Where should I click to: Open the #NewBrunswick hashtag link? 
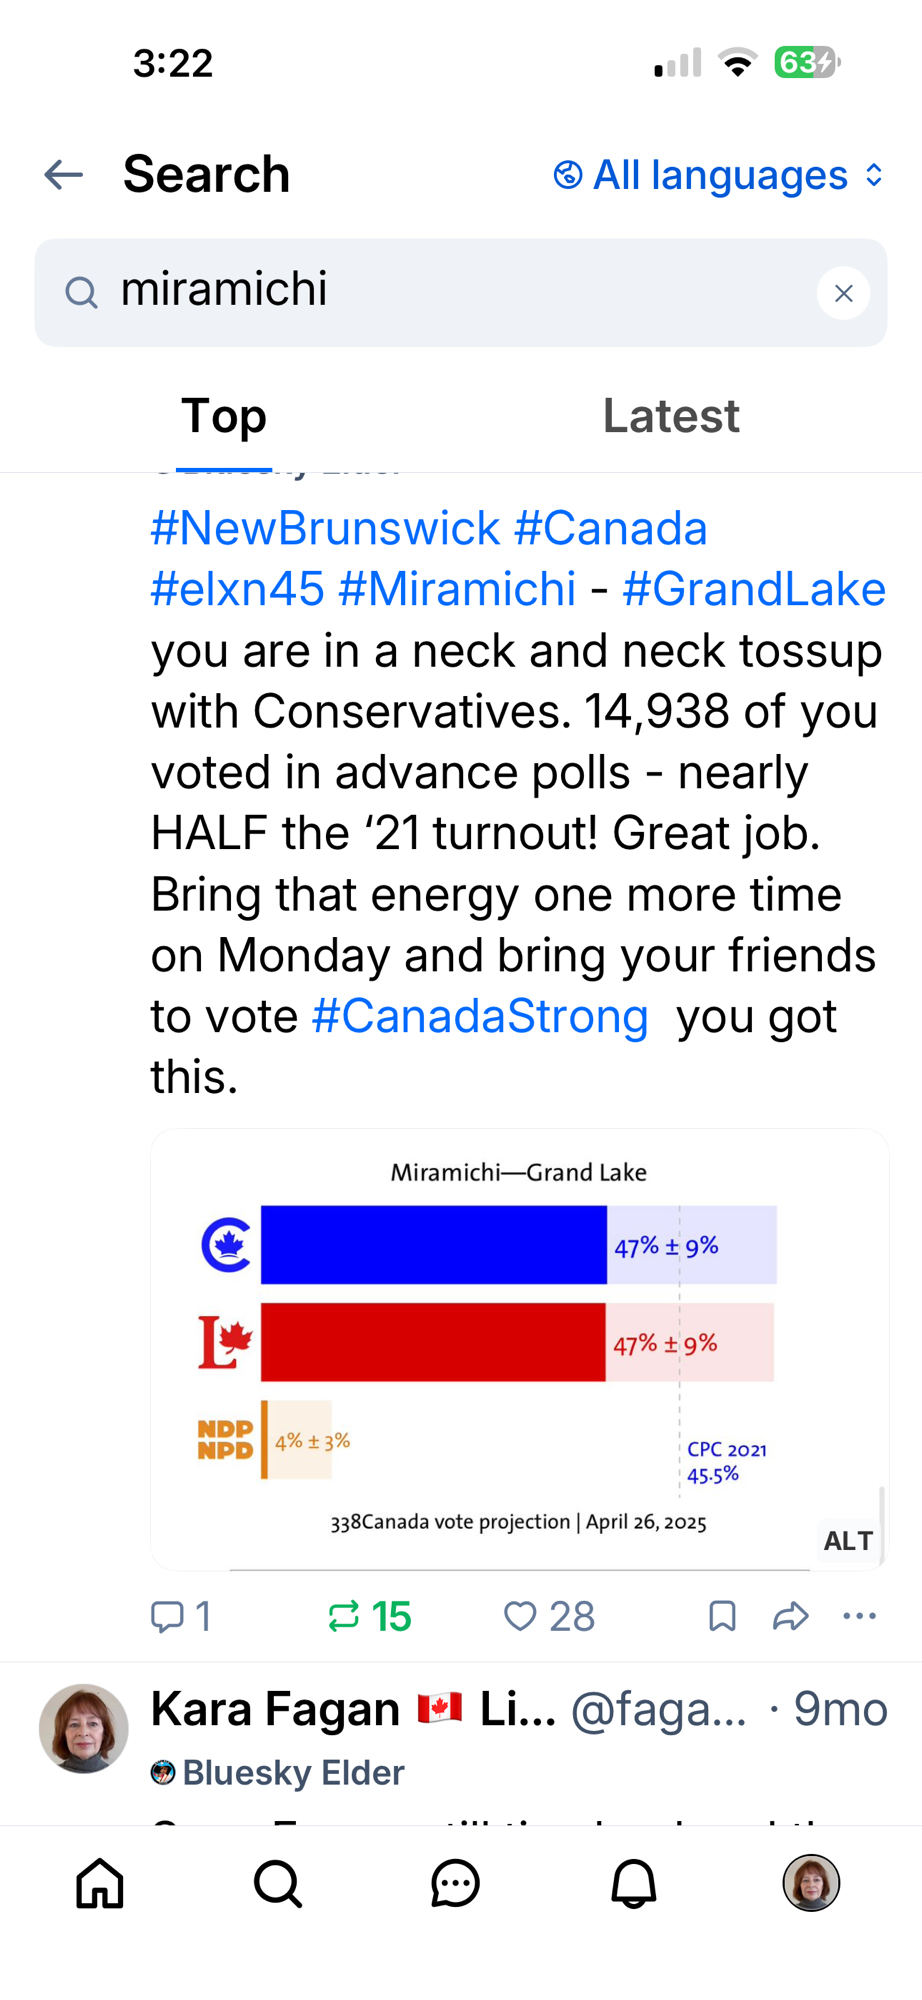[x=325, y=529]
